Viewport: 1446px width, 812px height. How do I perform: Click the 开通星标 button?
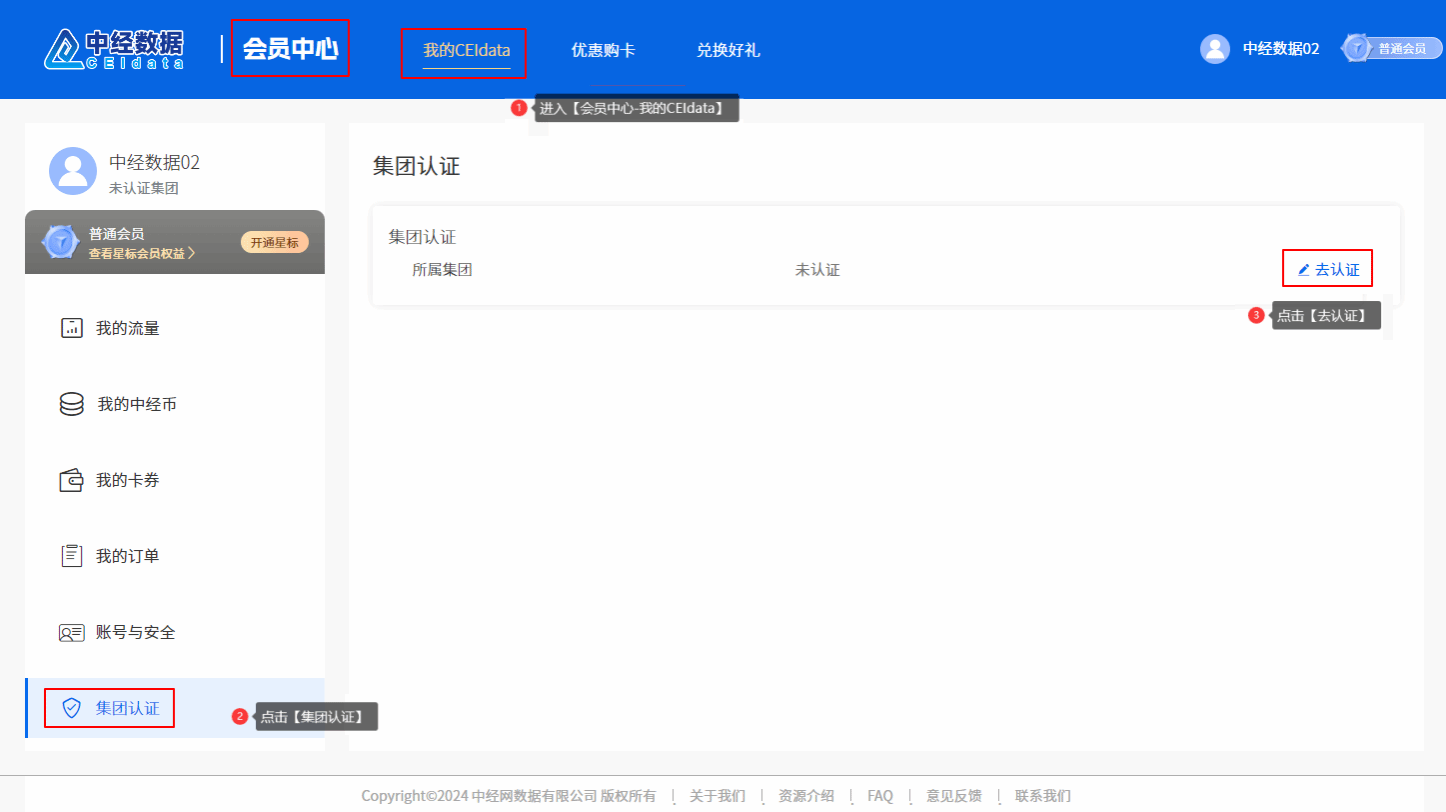pyautogui.click(x=275, y=242)
